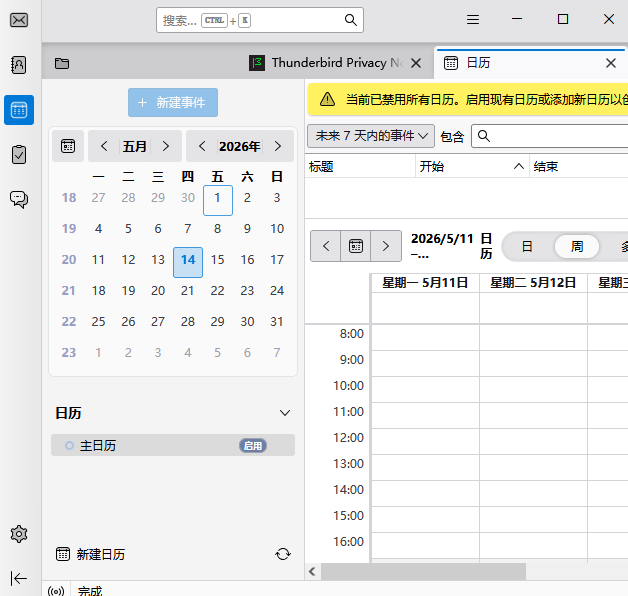This screenshot has width=628, height=596.
Task: Open the Mail space icon
Action: click(19, 20)
